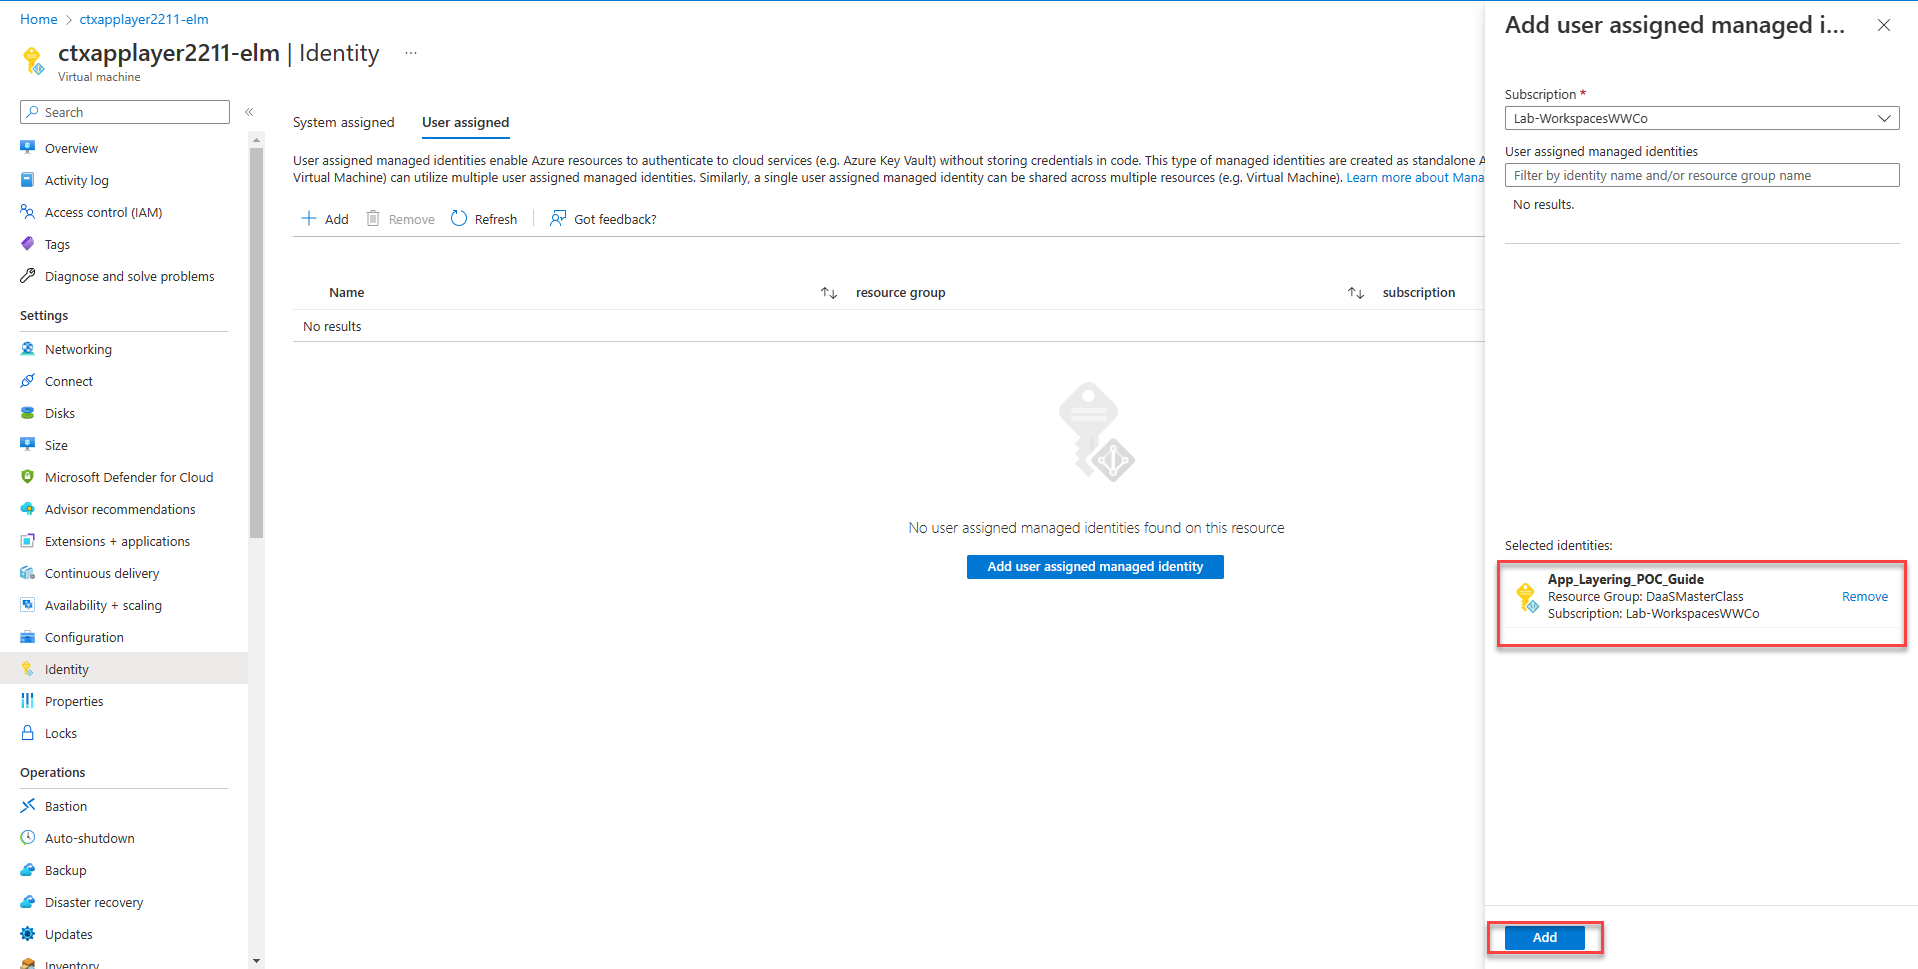1918x969 pixels.
Task: Click the Diagnose and solve problems wrench icon
Action: pos(28,276)
